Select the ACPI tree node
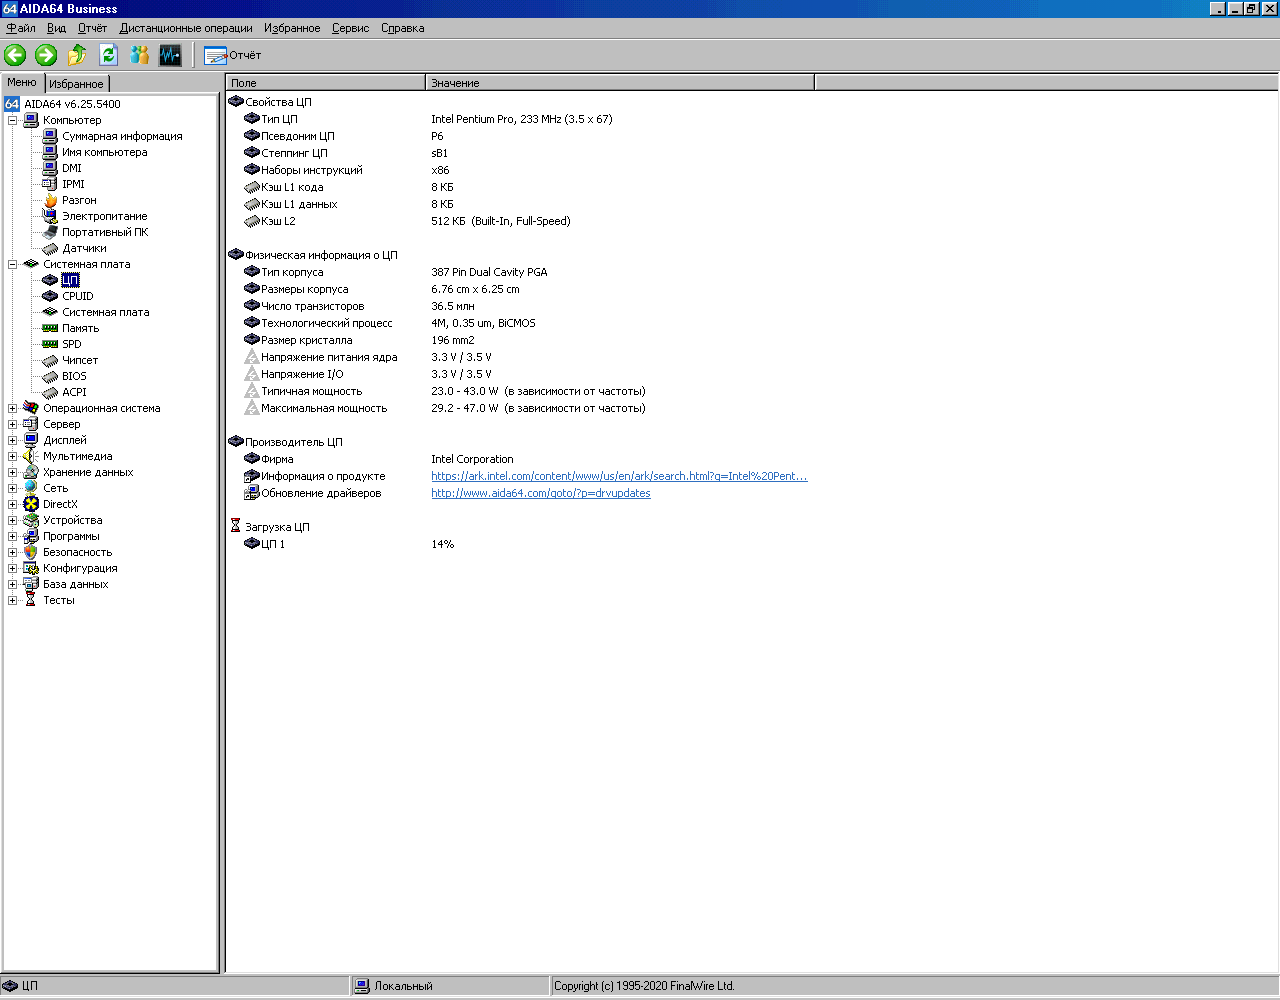 click(x=74, y=392)
